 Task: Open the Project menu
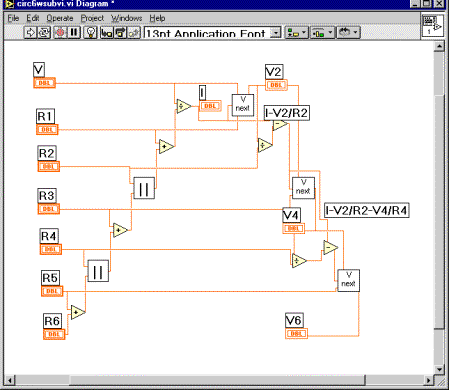click(92, 18)
